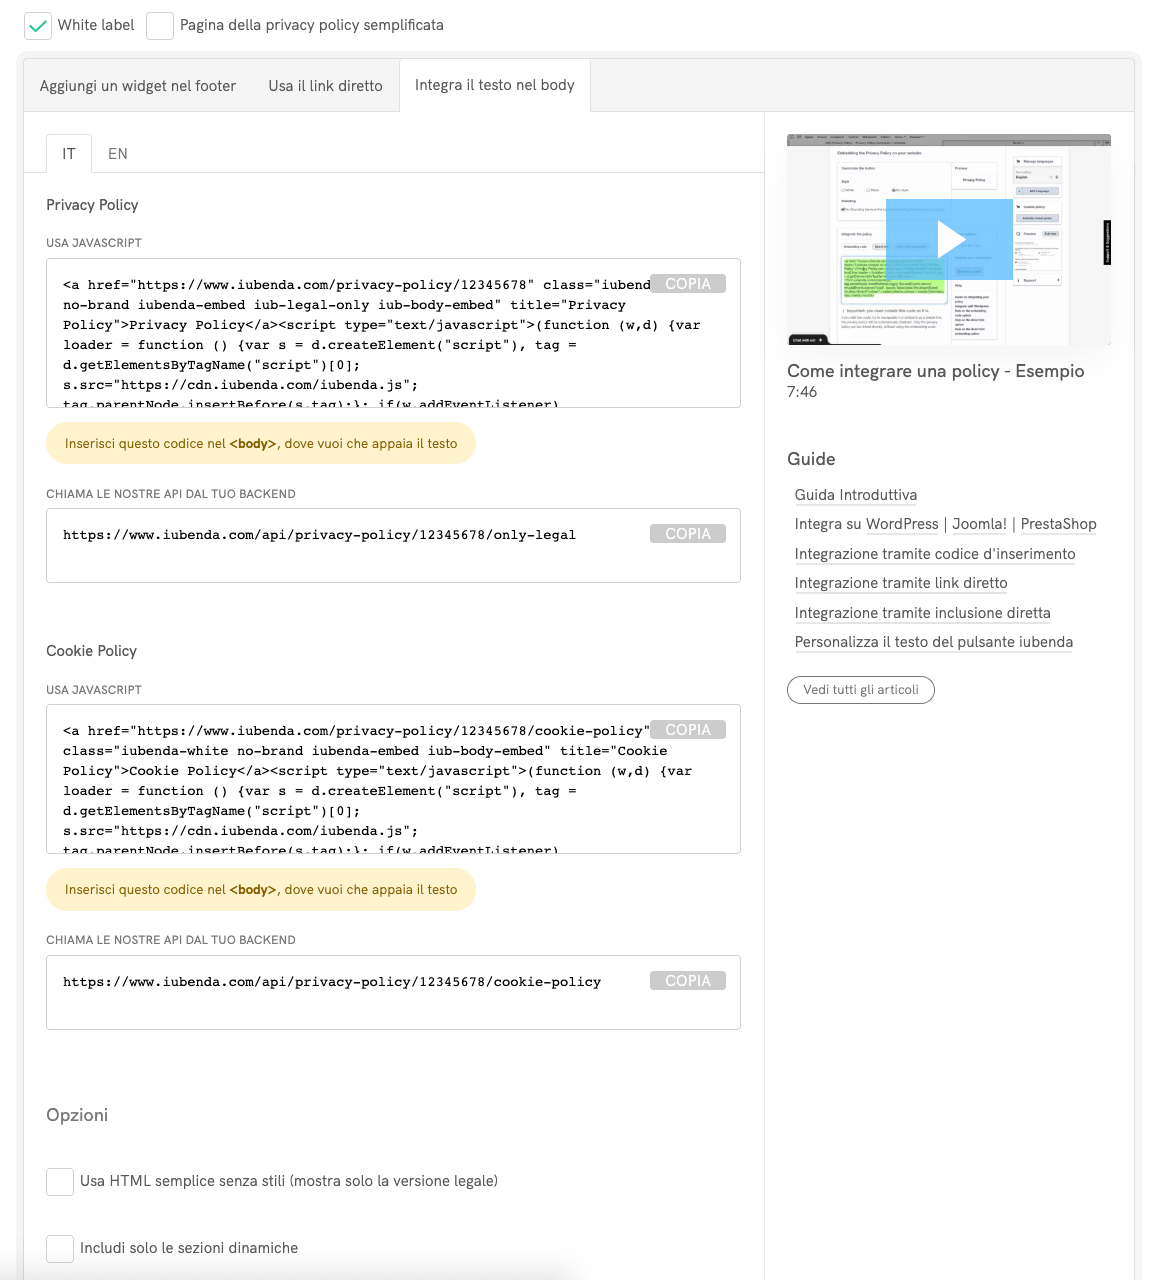Copy the Cookie Policy API URL
This screenshot has width=1160, height=1280.
point(688,981)
